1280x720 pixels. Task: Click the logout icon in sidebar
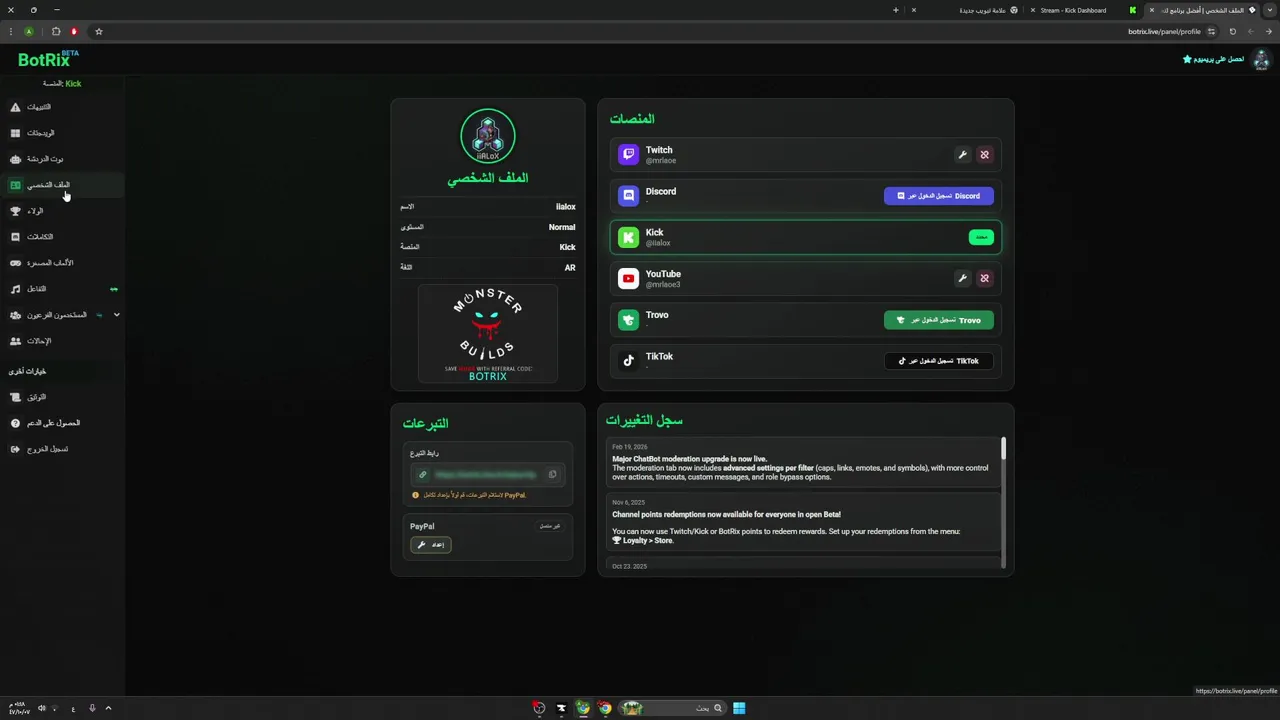point(15,449)
